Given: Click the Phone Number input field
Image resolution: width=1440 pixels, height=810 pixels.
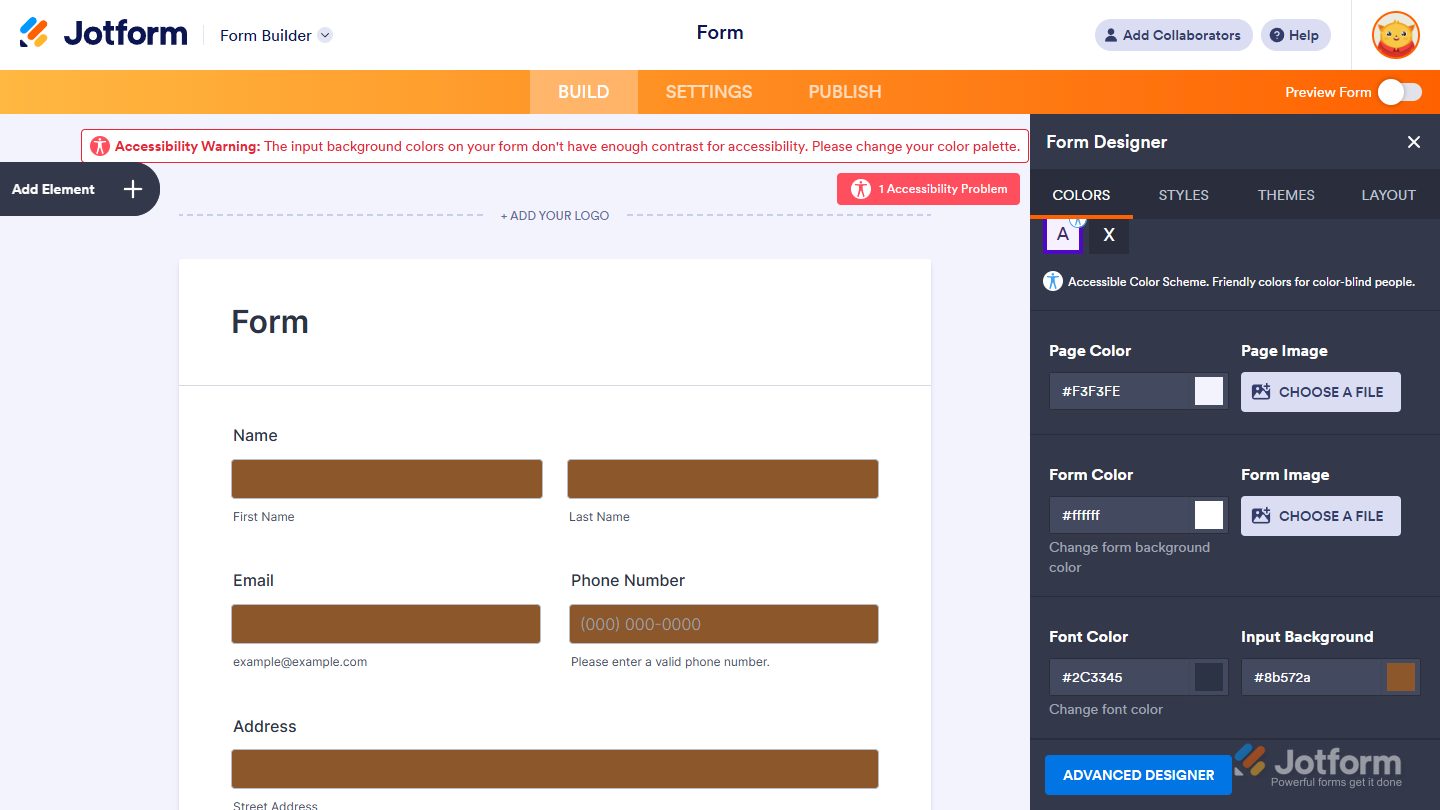Looking at the screenshot, I should tap(723, 624).
